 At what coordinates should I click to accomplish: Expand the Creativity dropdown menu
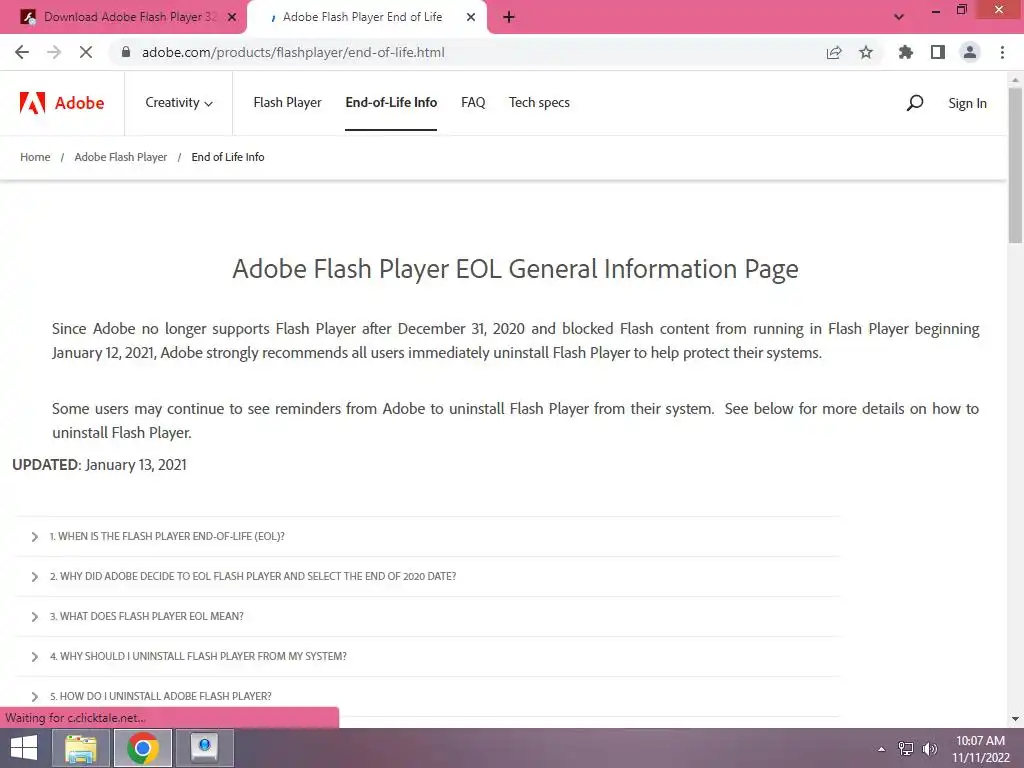[x=179, y=103]
